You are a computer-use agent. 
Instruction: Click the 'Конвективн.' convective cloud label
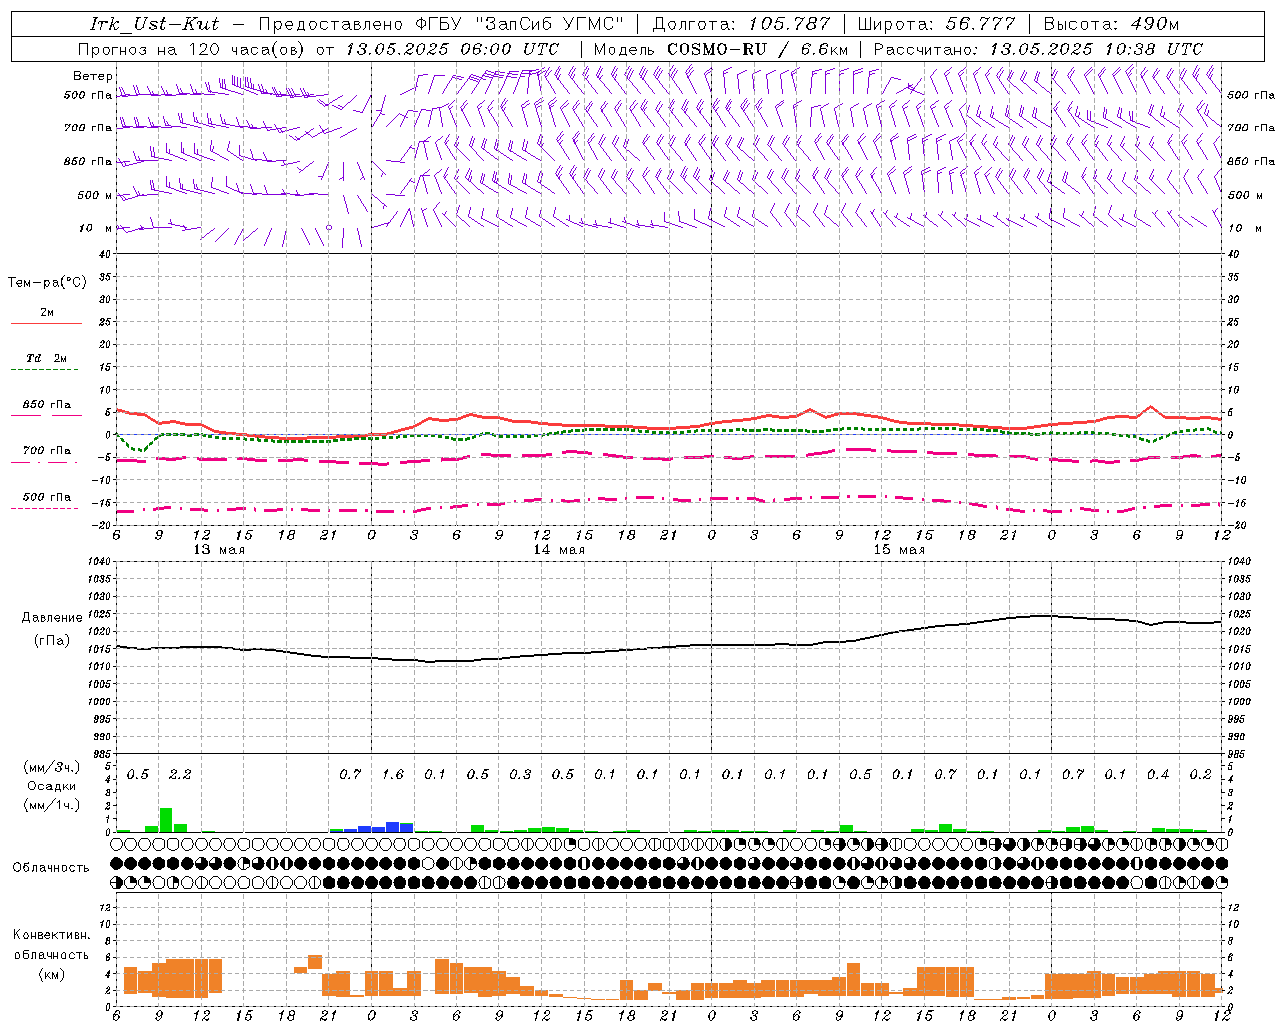coord(51,935)
